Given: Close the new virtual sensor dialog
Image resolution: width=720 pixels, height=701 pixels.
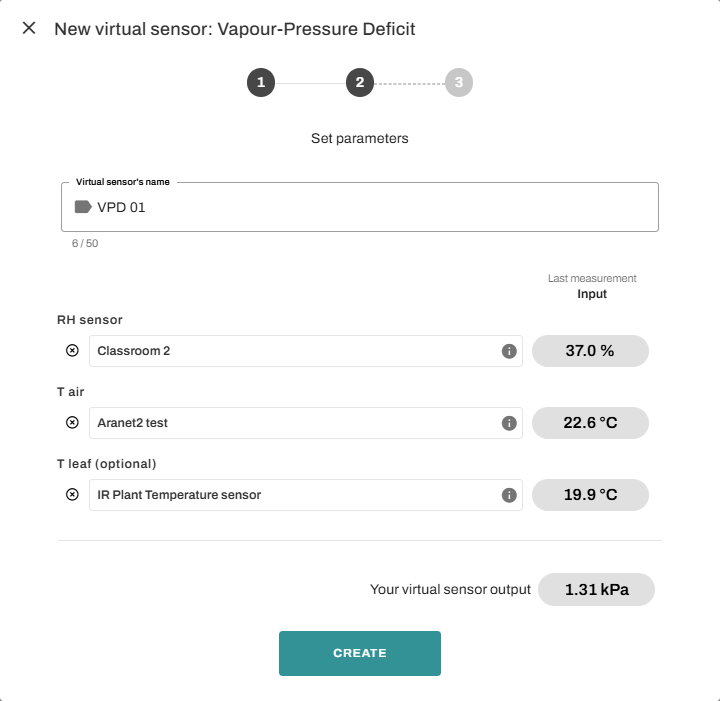Looking at the screenshot, I should (x=30, y=28).
